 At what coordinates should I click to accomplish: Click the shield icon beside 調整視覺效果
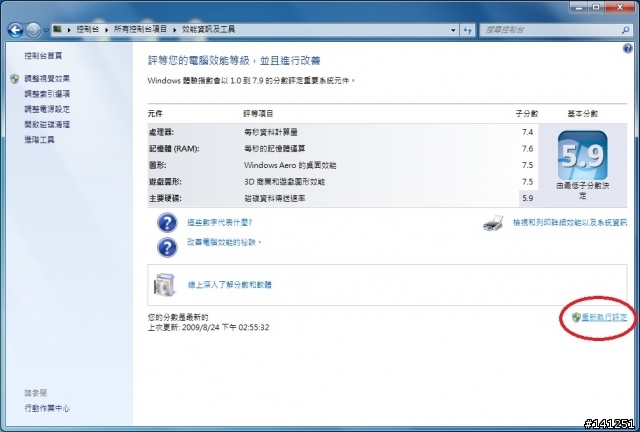click(15, 79)
